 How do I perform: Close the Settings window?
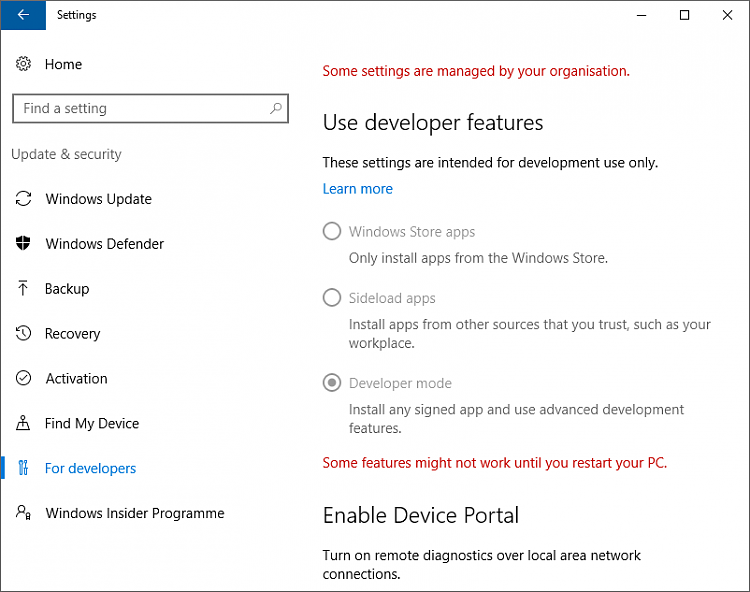[x=728, y=15]
